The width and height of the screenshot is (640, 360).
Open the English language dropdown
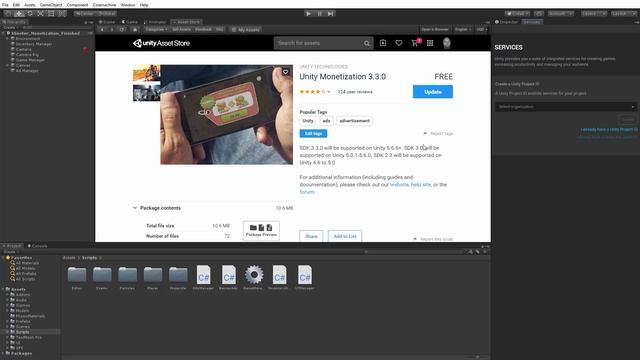(463, 29)
